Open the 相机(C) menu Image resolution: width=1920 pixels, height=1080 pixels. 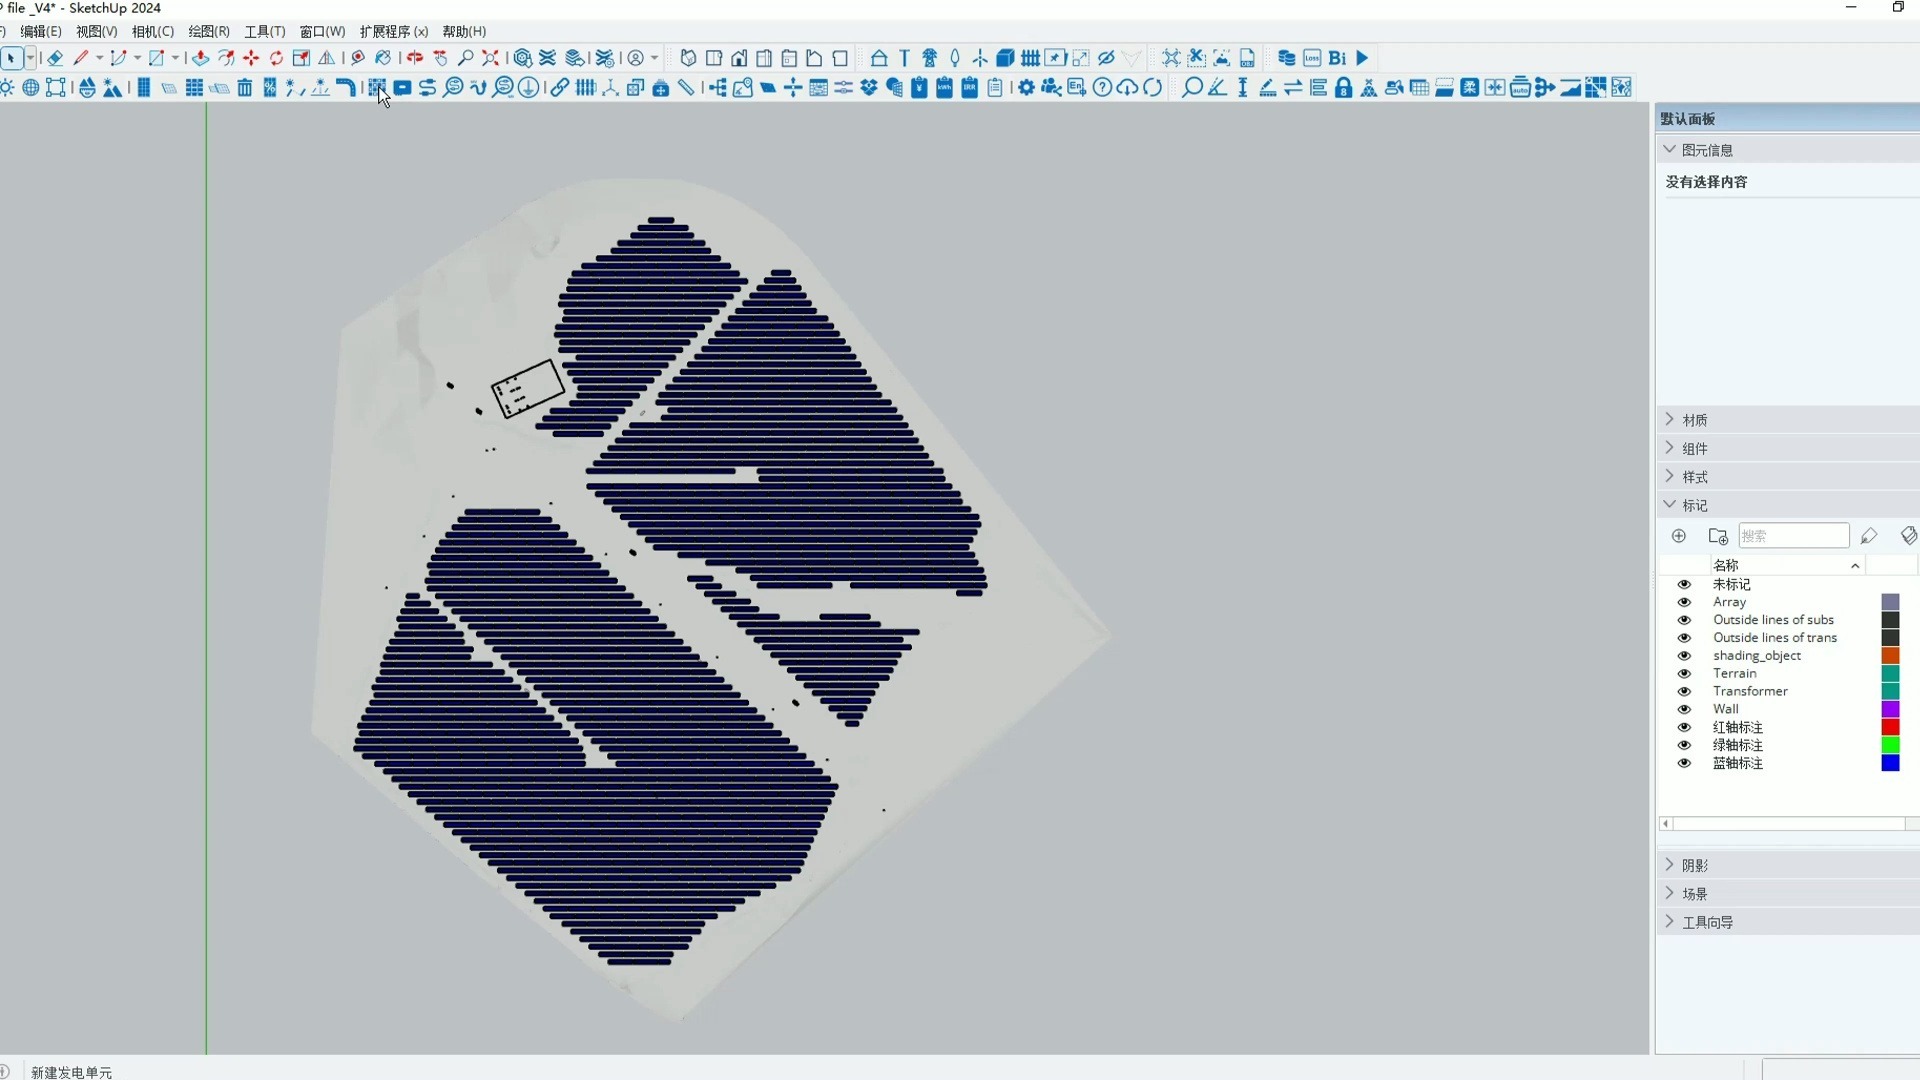152,32
